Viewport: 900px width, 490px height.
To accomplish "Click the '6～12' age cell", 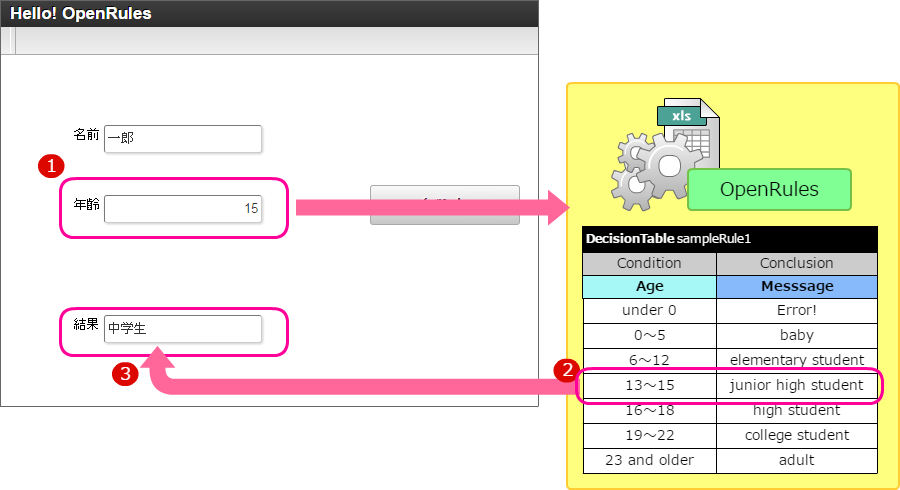I will coord(649,360).
